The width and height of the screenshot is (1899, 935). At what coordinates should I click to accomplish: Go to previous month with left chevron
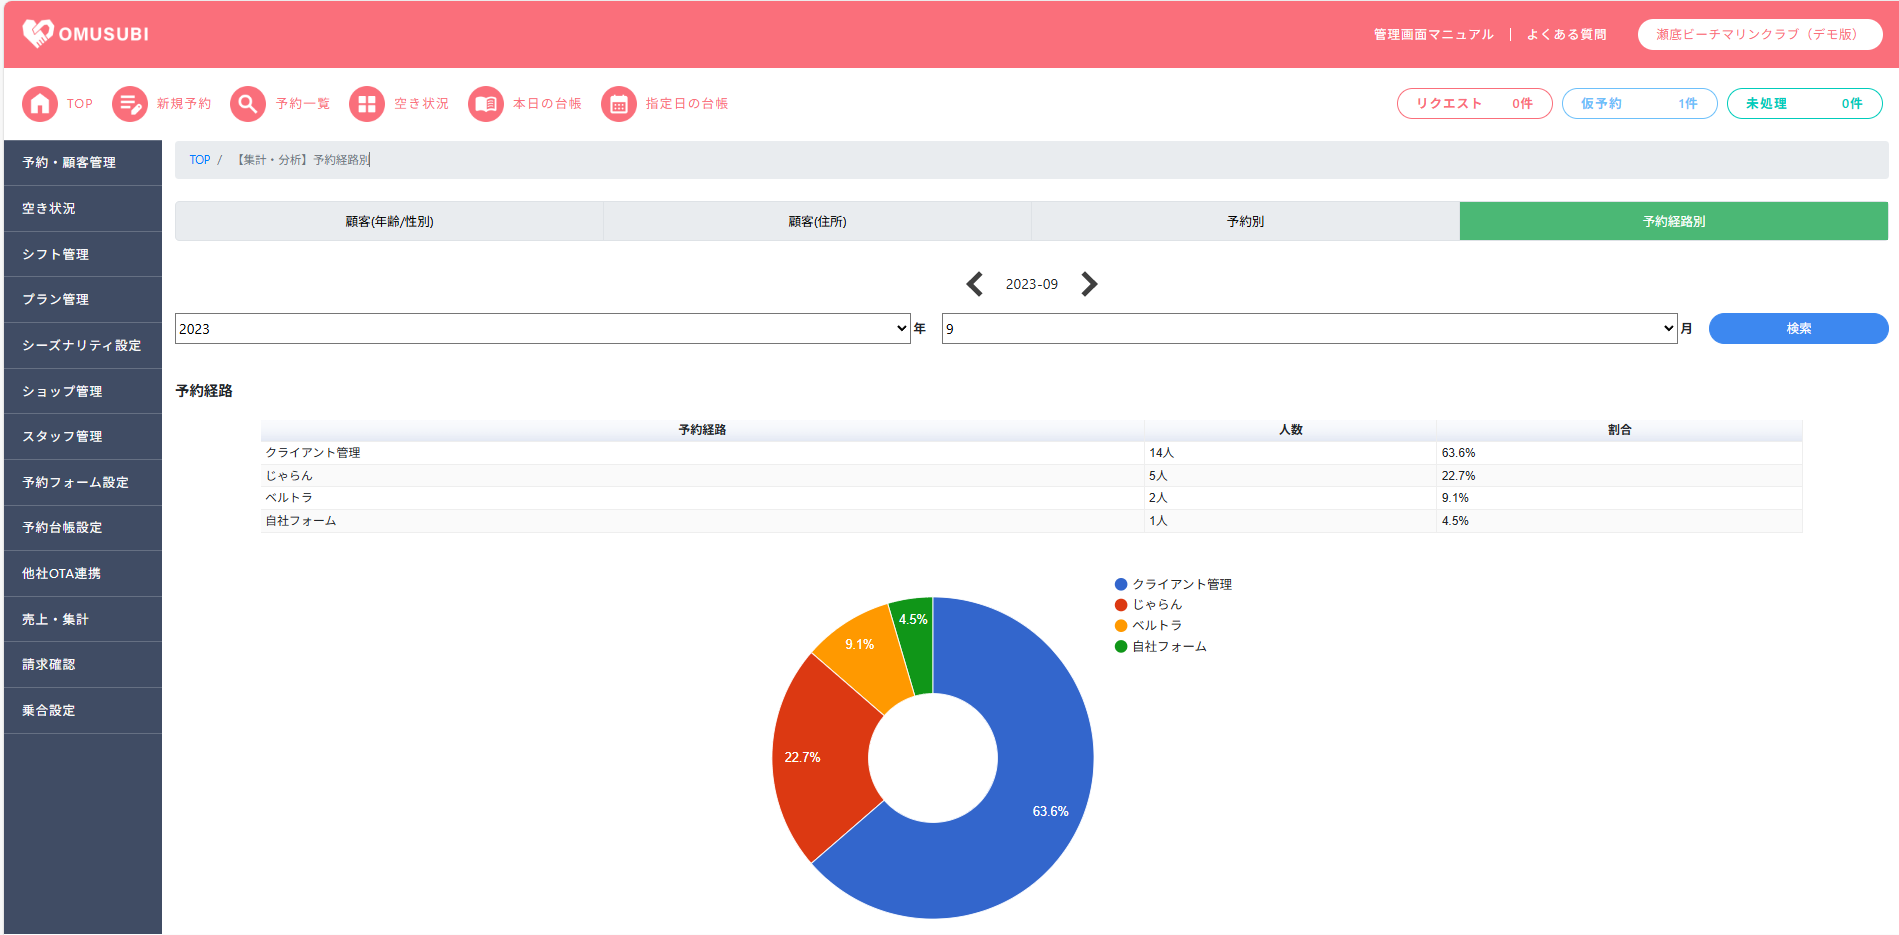975,284
